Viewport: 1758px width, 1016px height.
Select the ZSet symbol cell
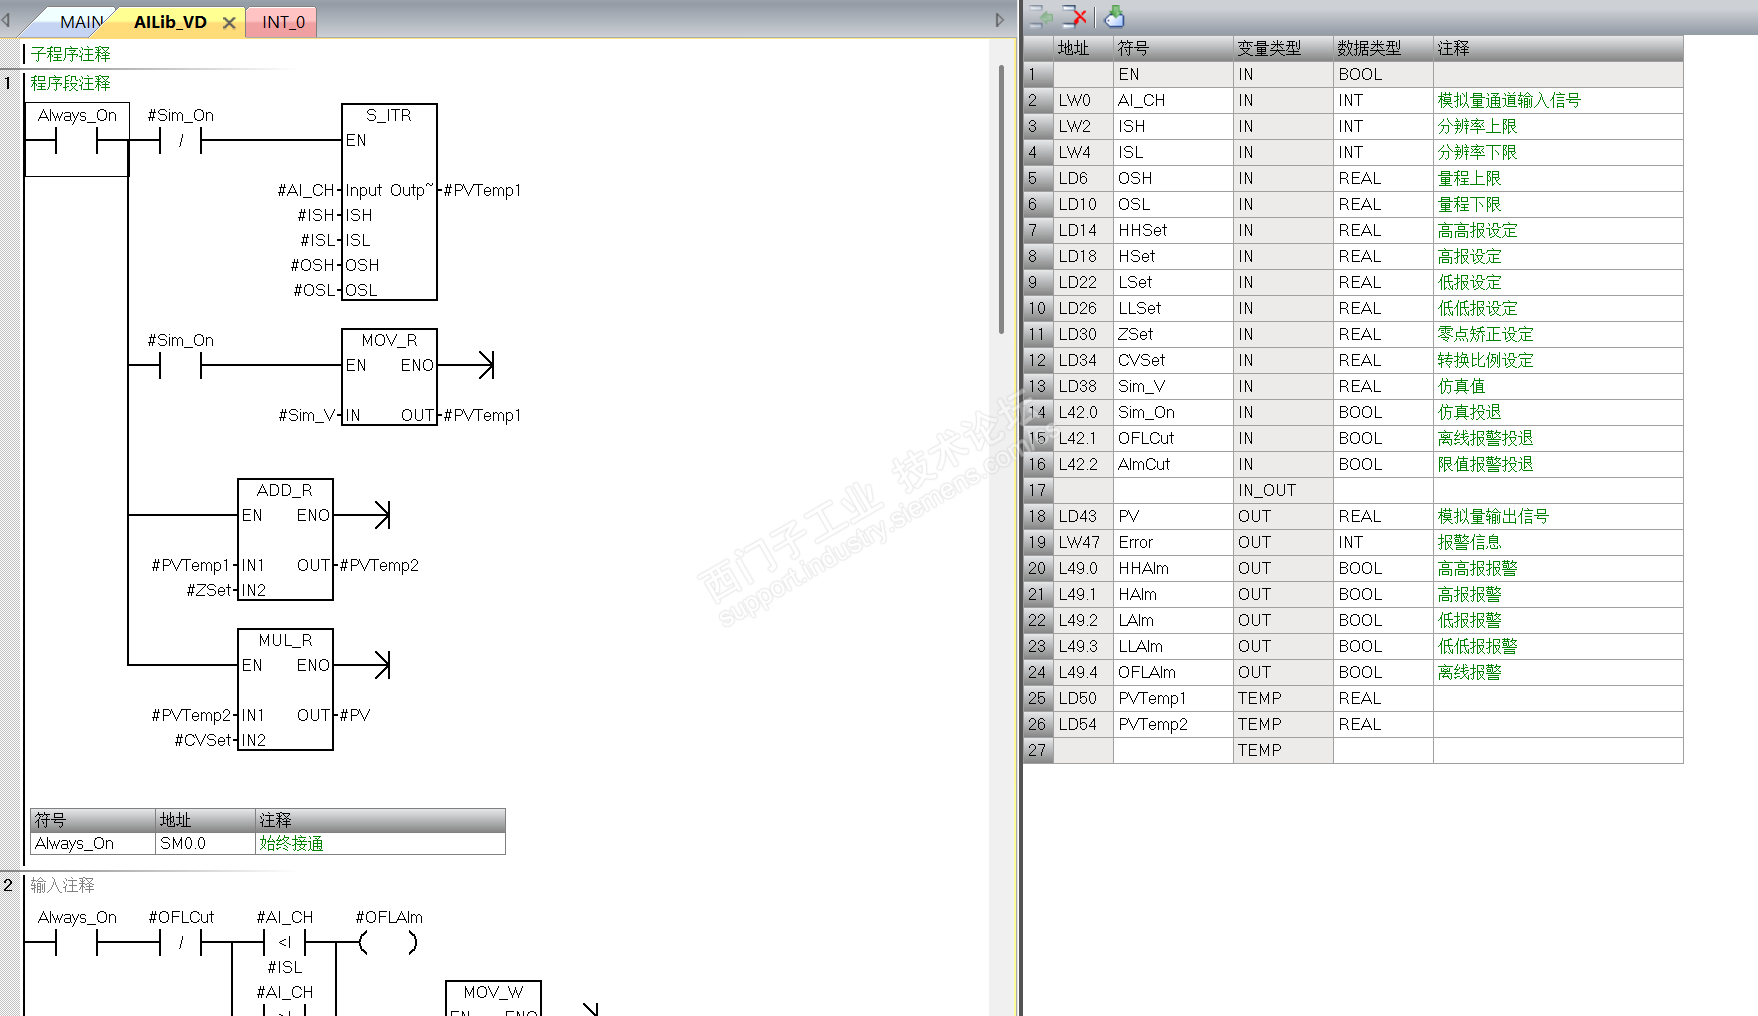point(1173,334)
